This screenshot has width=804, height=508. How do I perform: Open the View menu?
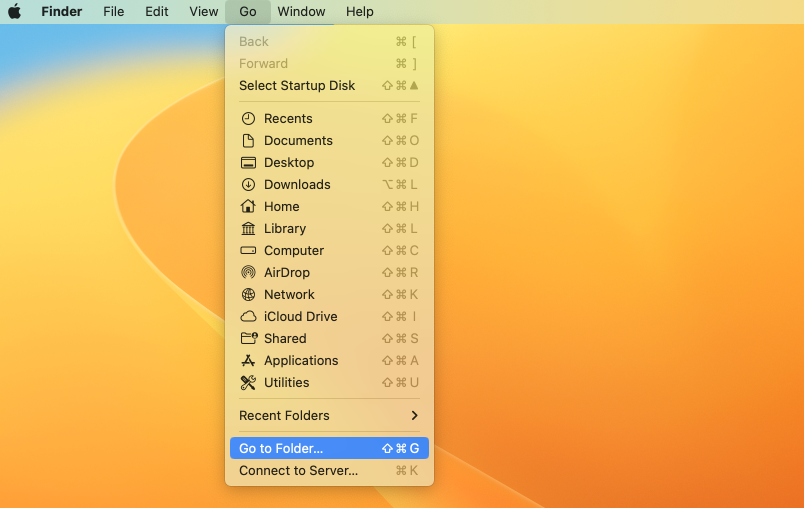pyautogui.click(x=204, y=11)
